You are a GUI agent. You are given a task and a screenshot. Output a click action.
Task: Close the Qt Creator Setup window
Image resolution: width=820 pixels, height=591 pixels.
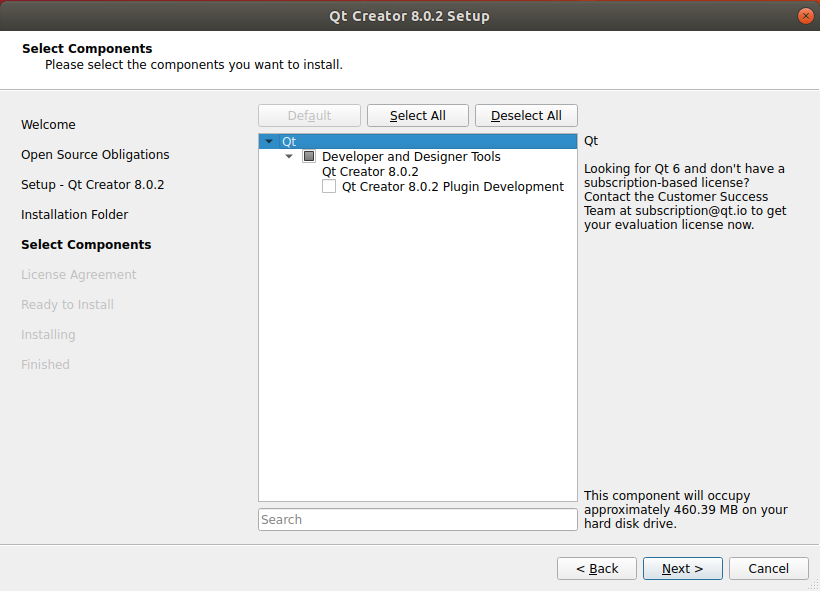(805, 16)
